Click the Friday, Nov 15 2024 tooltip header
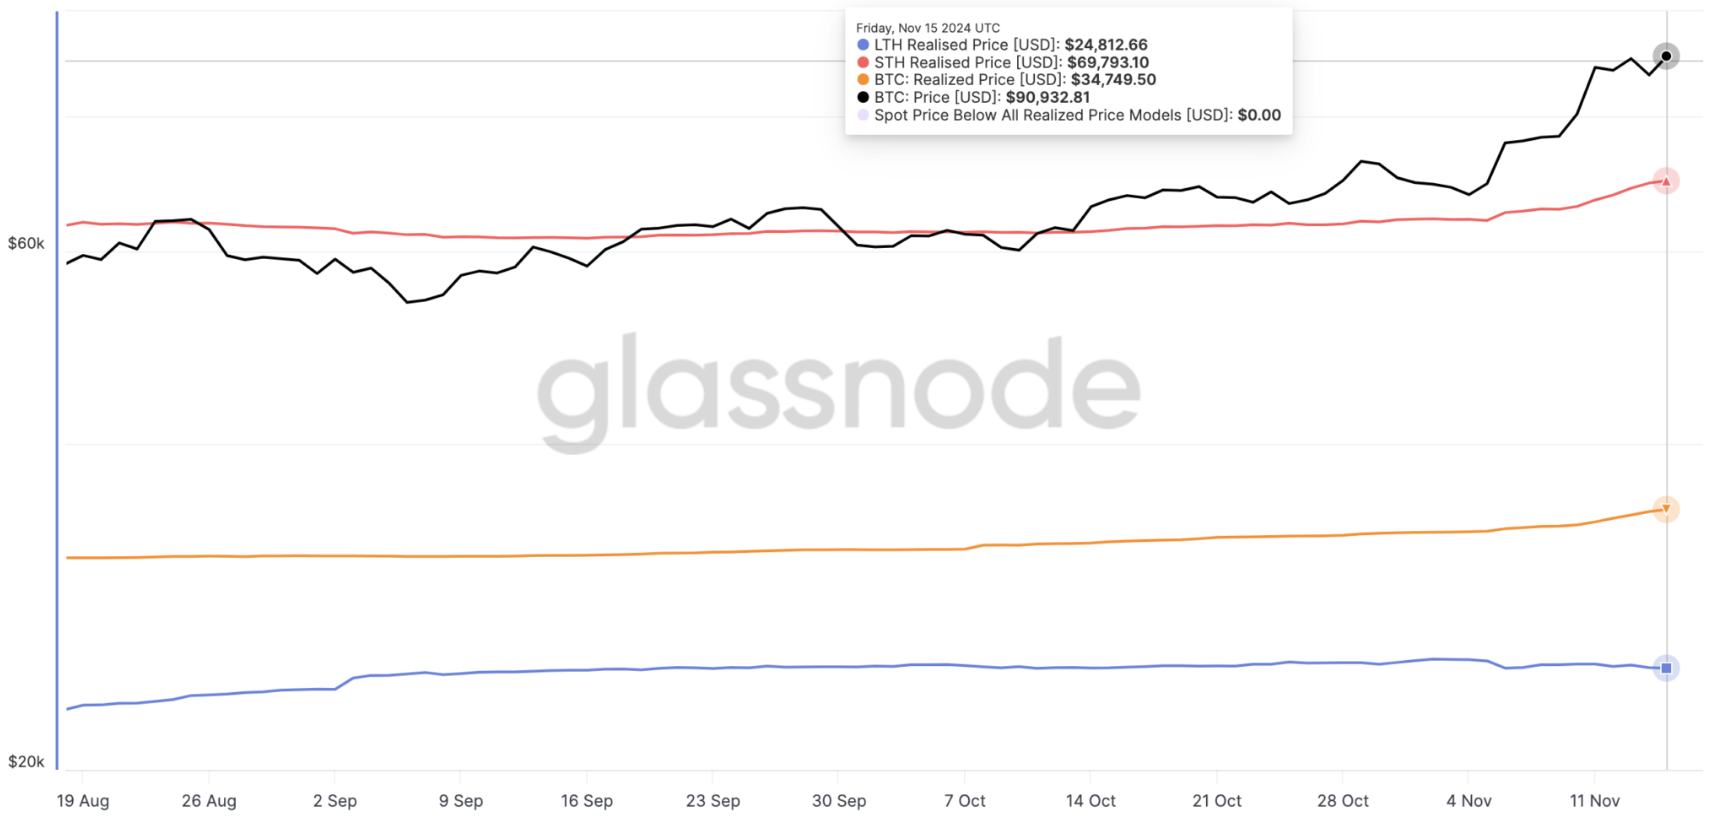Image resolution: width=1721 pixels, height=821 pixels. click(928, 28)
